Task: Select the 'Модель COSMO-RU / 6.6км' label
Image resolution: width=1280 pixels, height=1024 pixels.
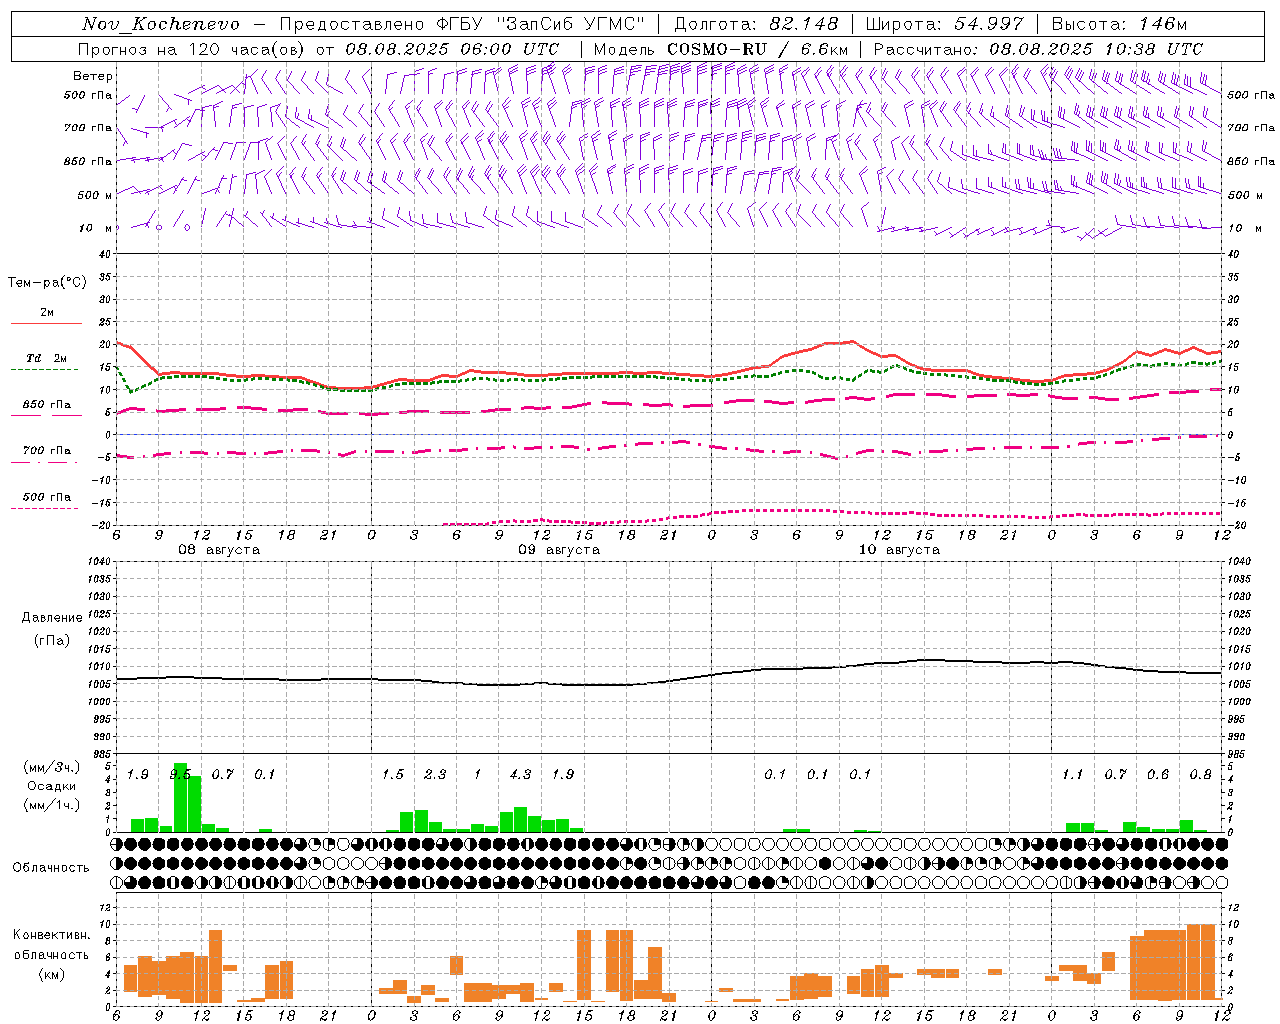Action: (x=721, y=49)
